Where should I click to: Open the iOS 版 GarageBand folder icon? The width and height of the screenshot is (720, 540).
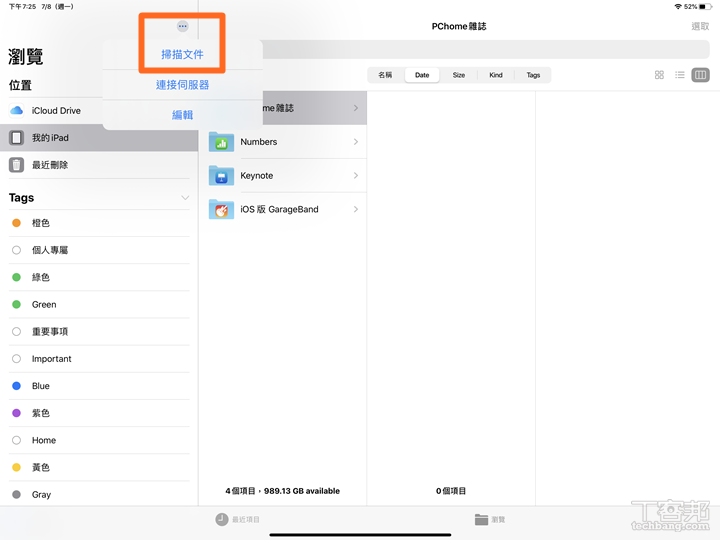pos(221,209)
